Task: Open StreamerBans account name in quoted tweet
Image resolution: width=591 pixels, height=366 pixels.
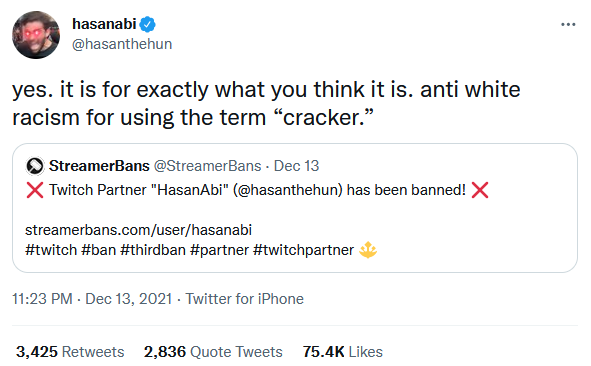Action: point(99,166)
